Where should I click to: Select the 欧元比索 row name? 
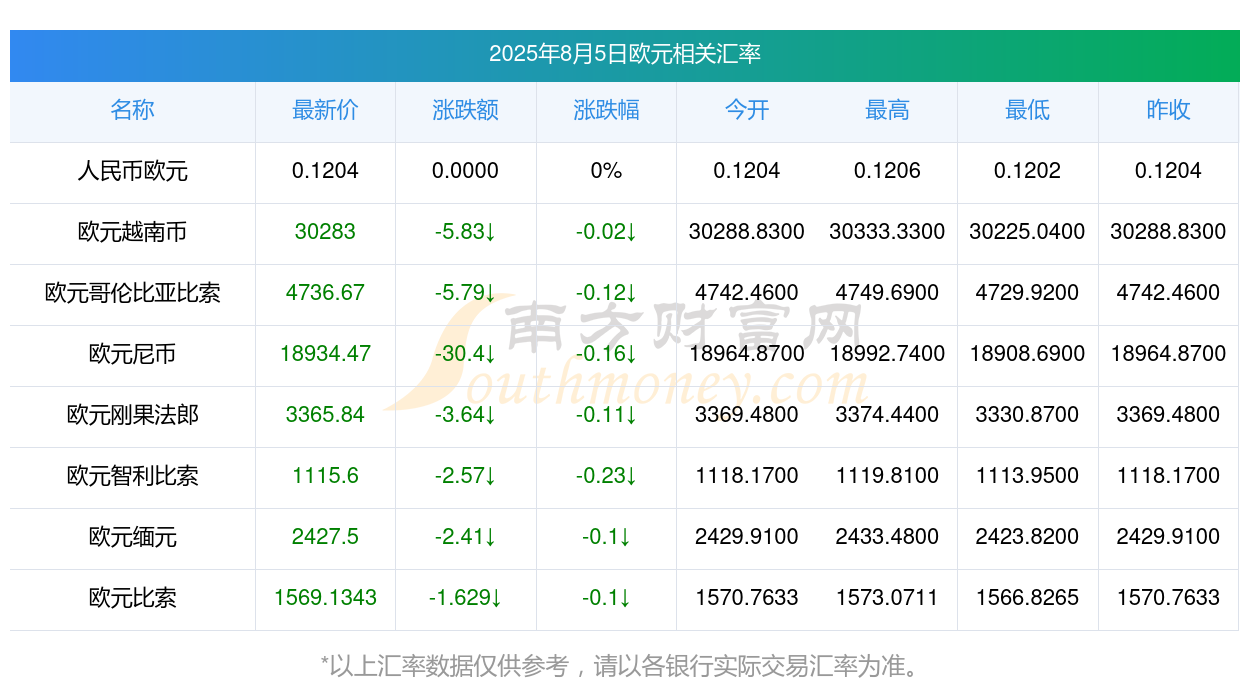(132, 598)
